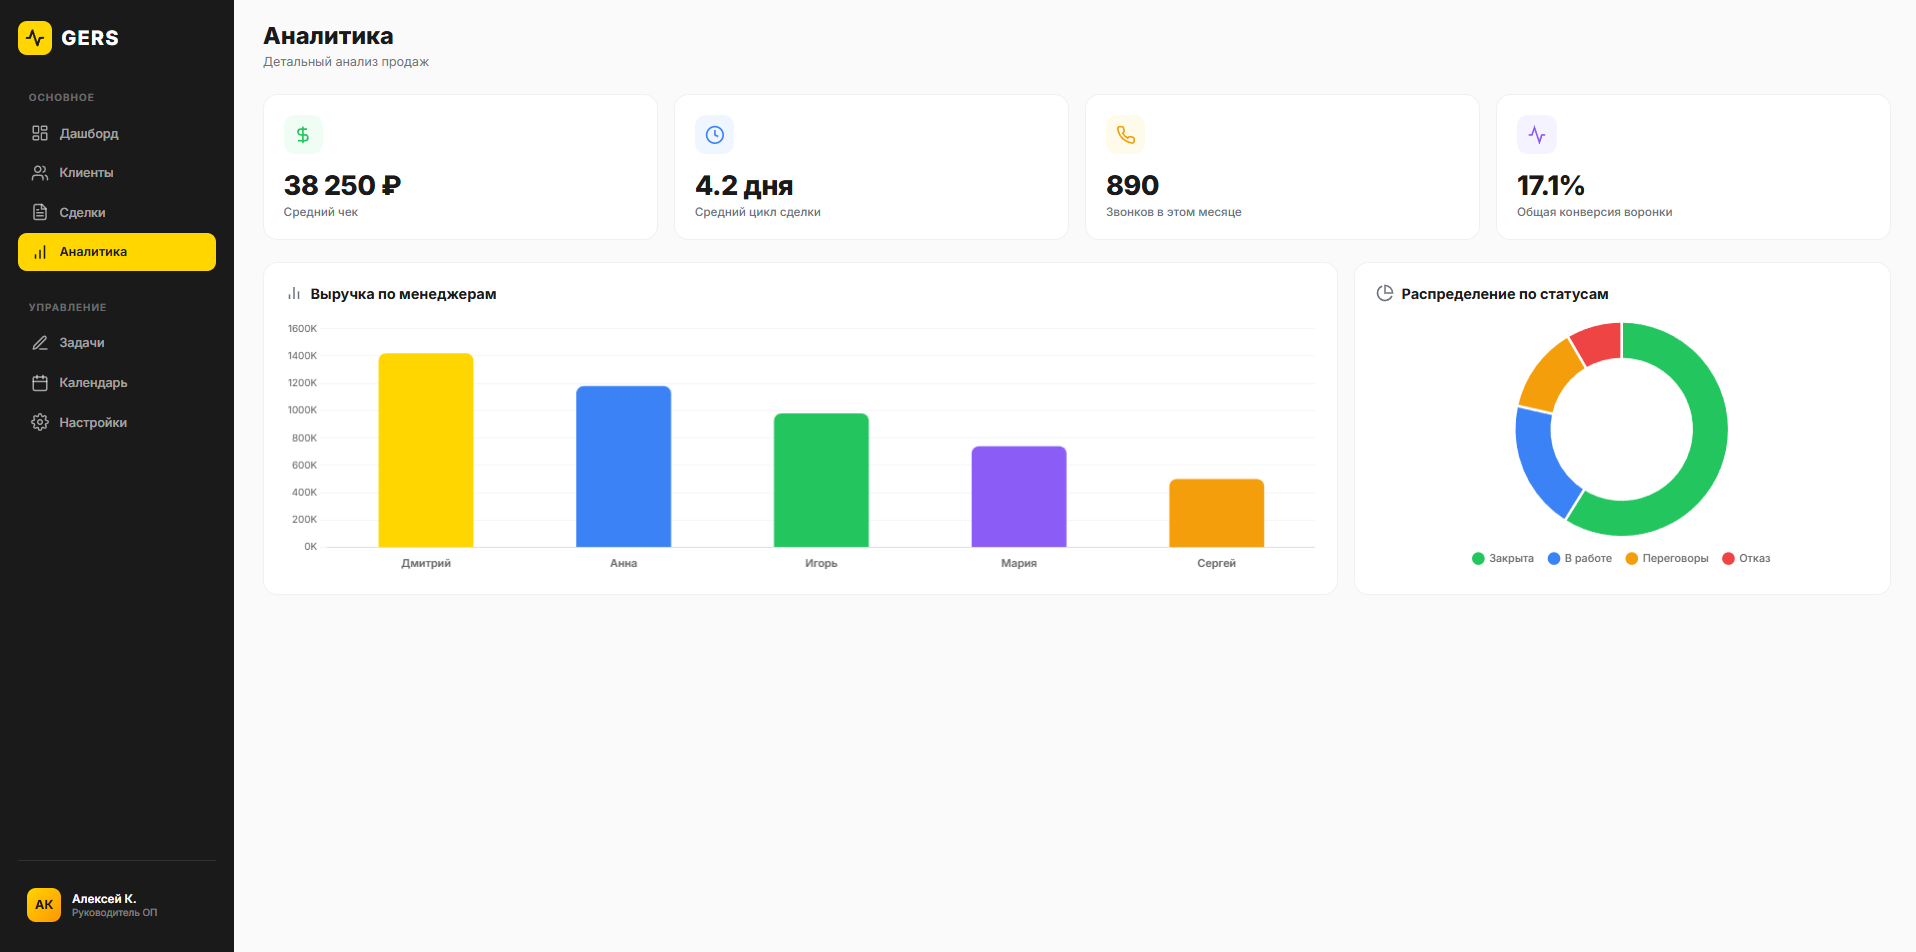Select the active Аналитика menu item
1916x952 pixels.
(x=117, y=252)
